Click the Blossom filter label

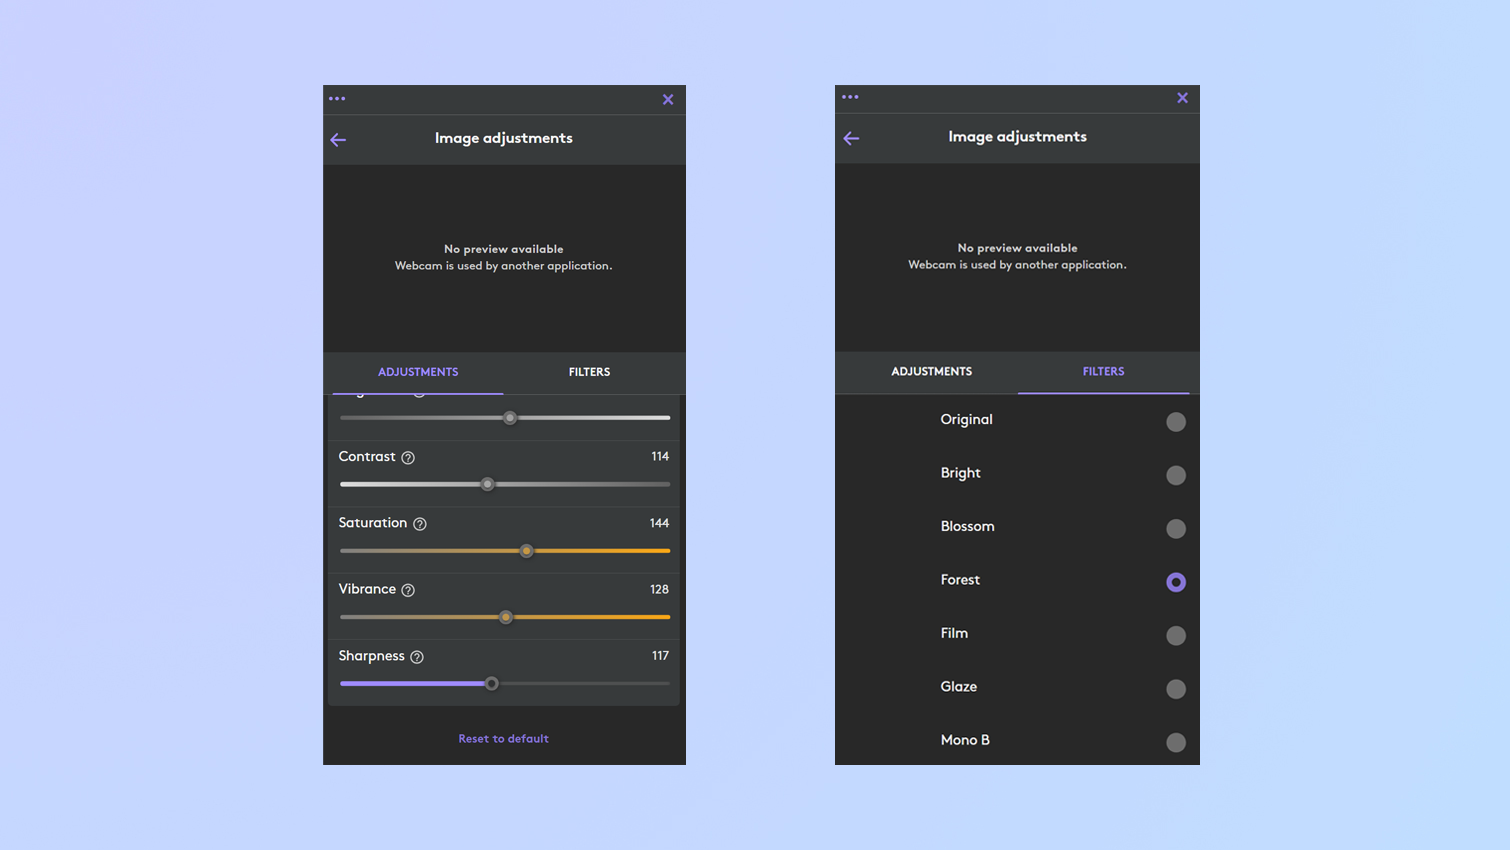tap(967, 526)
